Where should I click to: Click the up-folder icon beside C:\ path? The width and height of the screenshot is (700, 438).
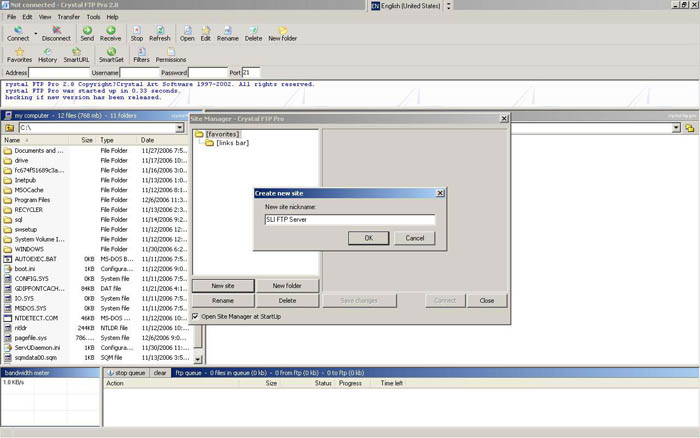9,128
